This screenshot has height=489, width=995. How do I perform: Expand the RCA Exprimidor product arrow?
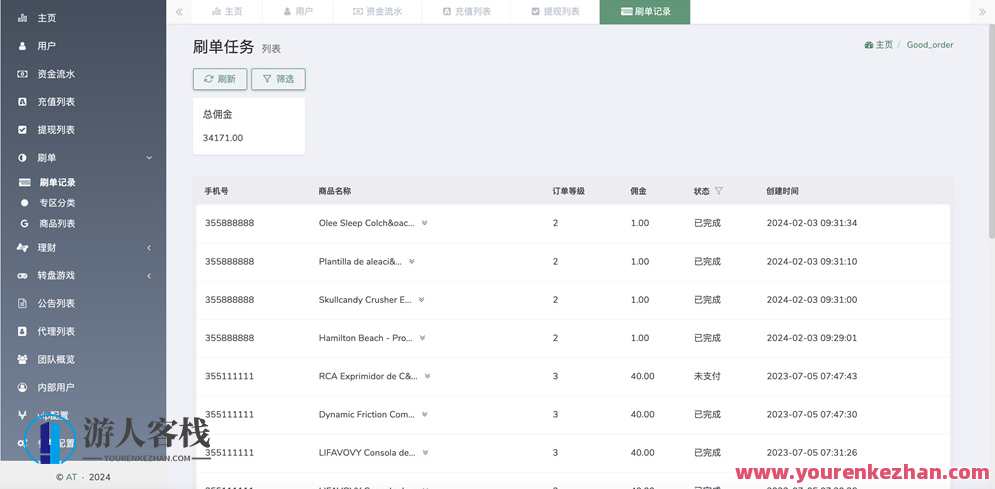pos(427,376)
